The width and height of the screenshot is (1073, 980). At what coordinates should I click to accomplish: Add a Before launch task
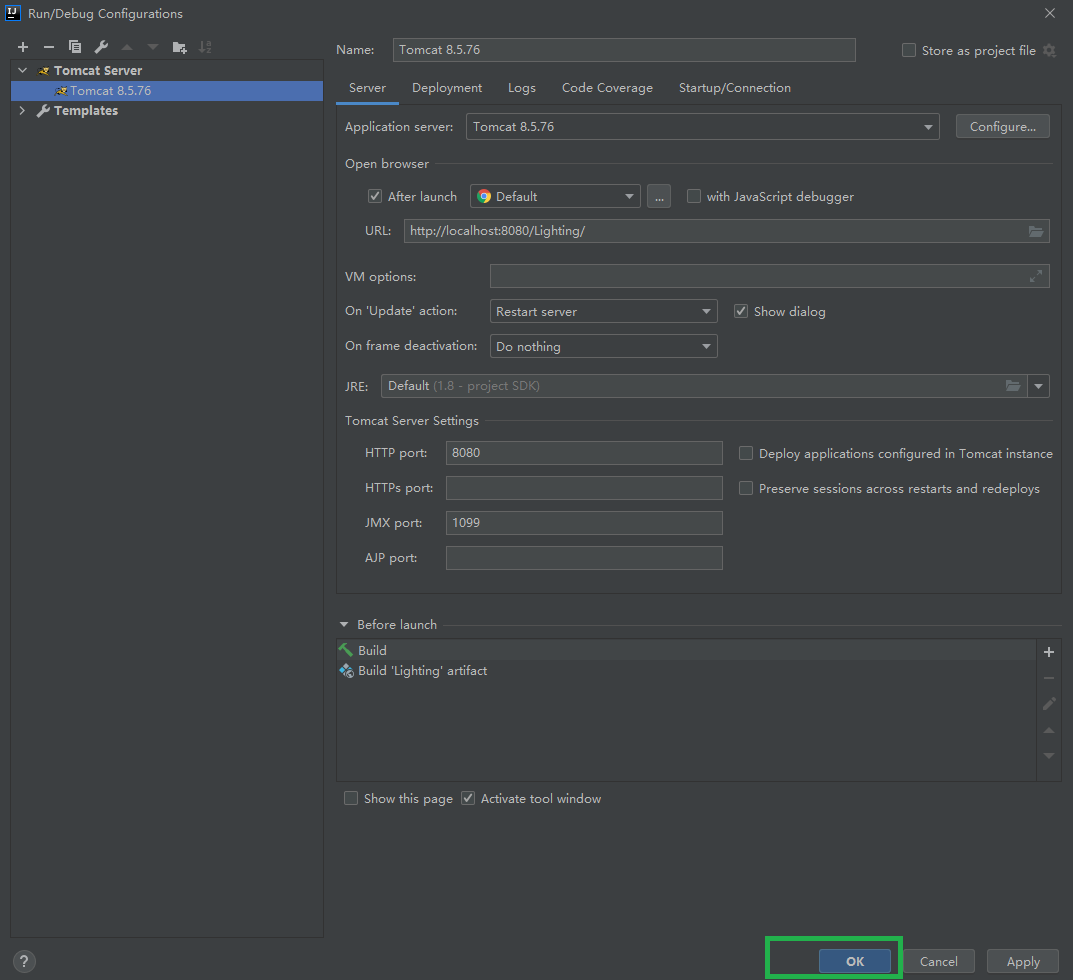(x=1048, y=652)
